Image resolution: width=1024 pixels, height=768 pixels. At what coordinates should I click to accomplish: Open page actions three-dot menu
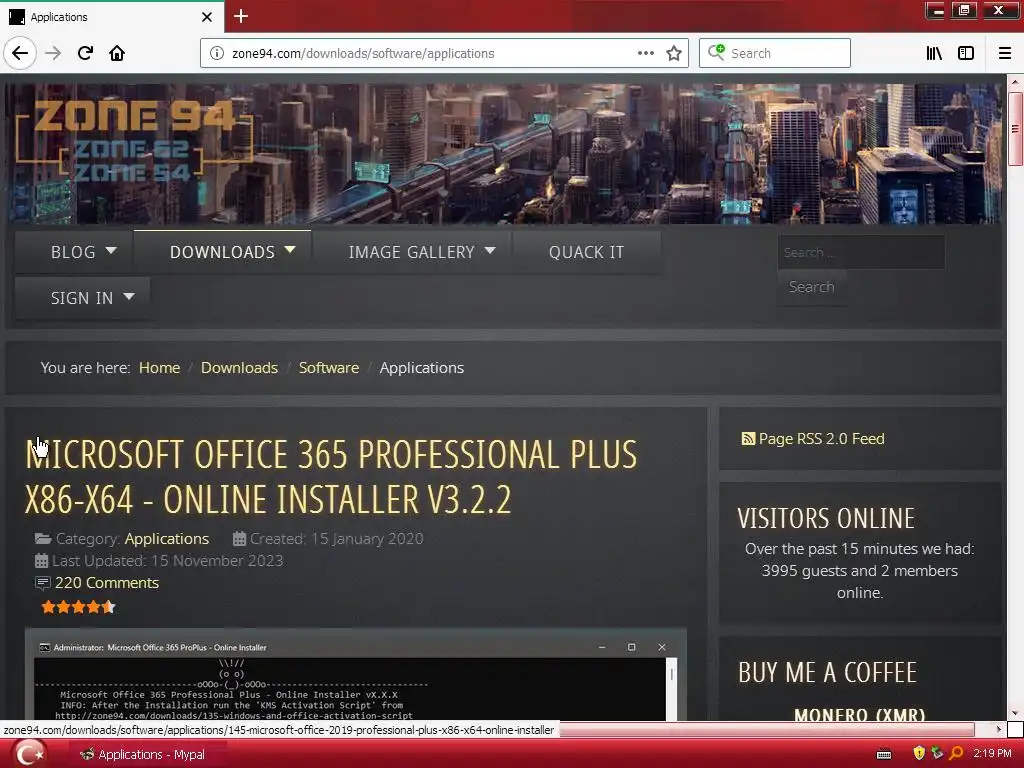click(645, 53)
